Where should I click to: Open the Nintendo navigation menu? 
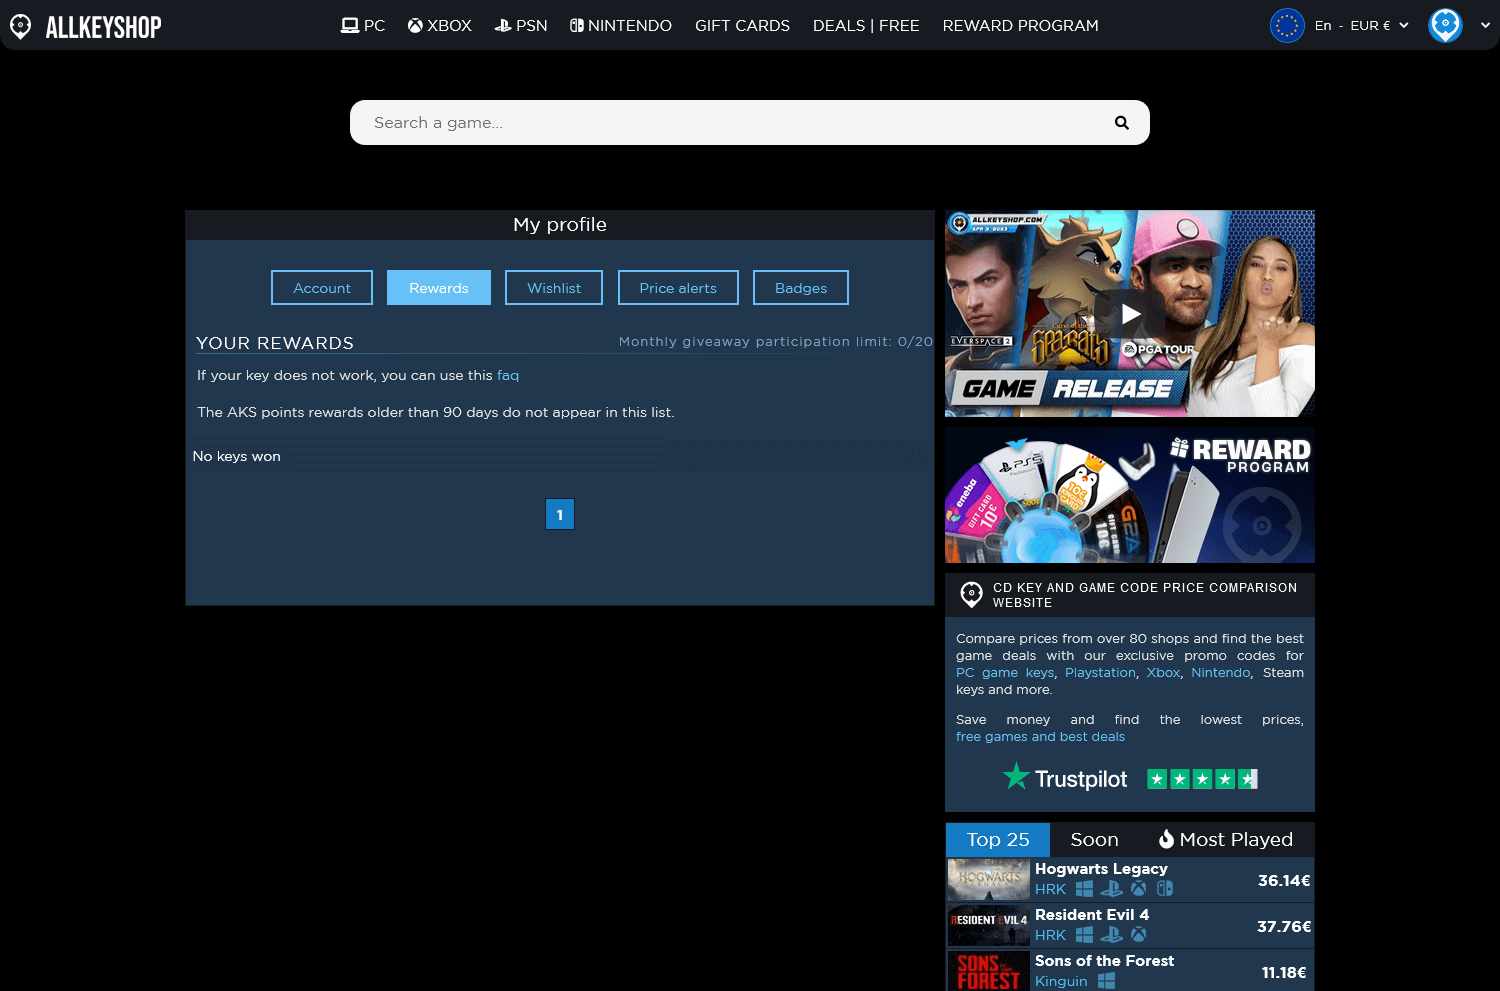point(621,26)
